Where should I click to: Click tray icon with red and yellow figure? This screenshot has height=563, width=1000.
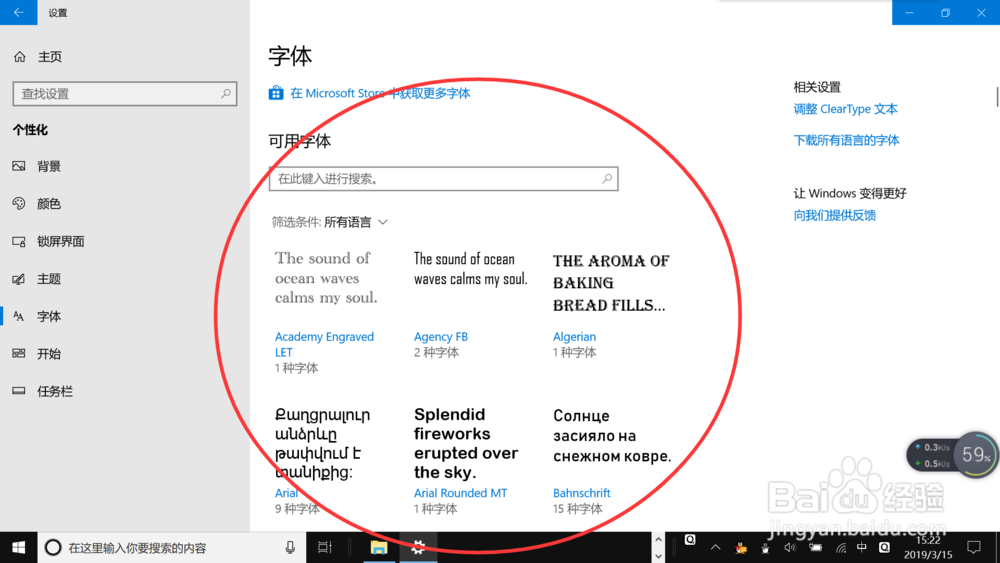[x=740, y=548]
